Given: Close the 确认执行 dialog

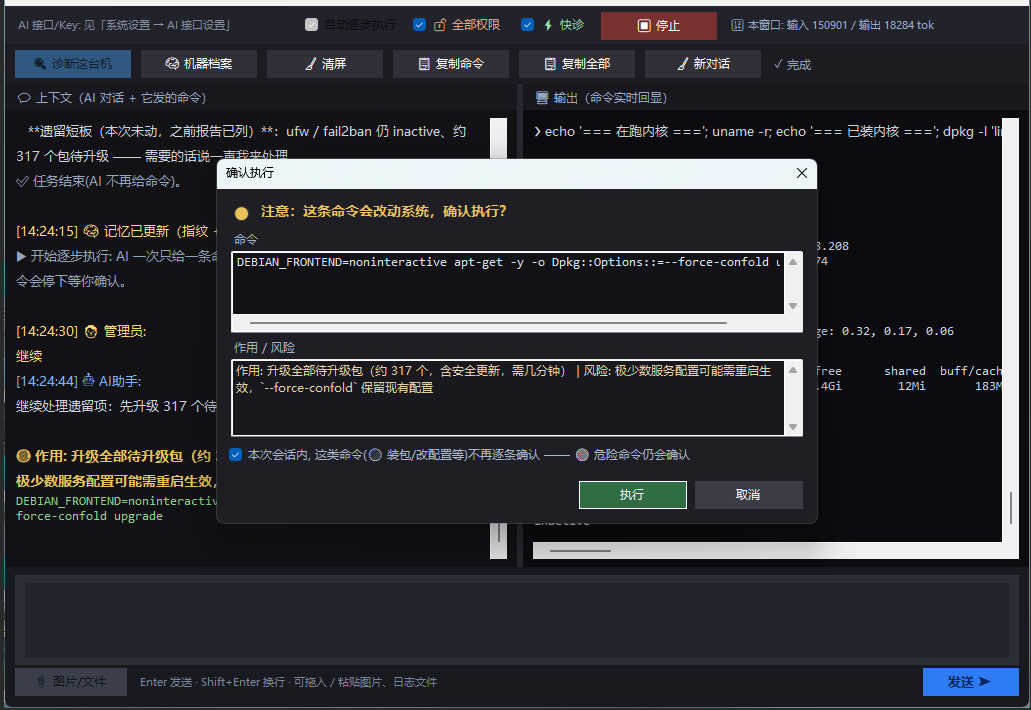Looking at the screenshot, I should 802,173.
